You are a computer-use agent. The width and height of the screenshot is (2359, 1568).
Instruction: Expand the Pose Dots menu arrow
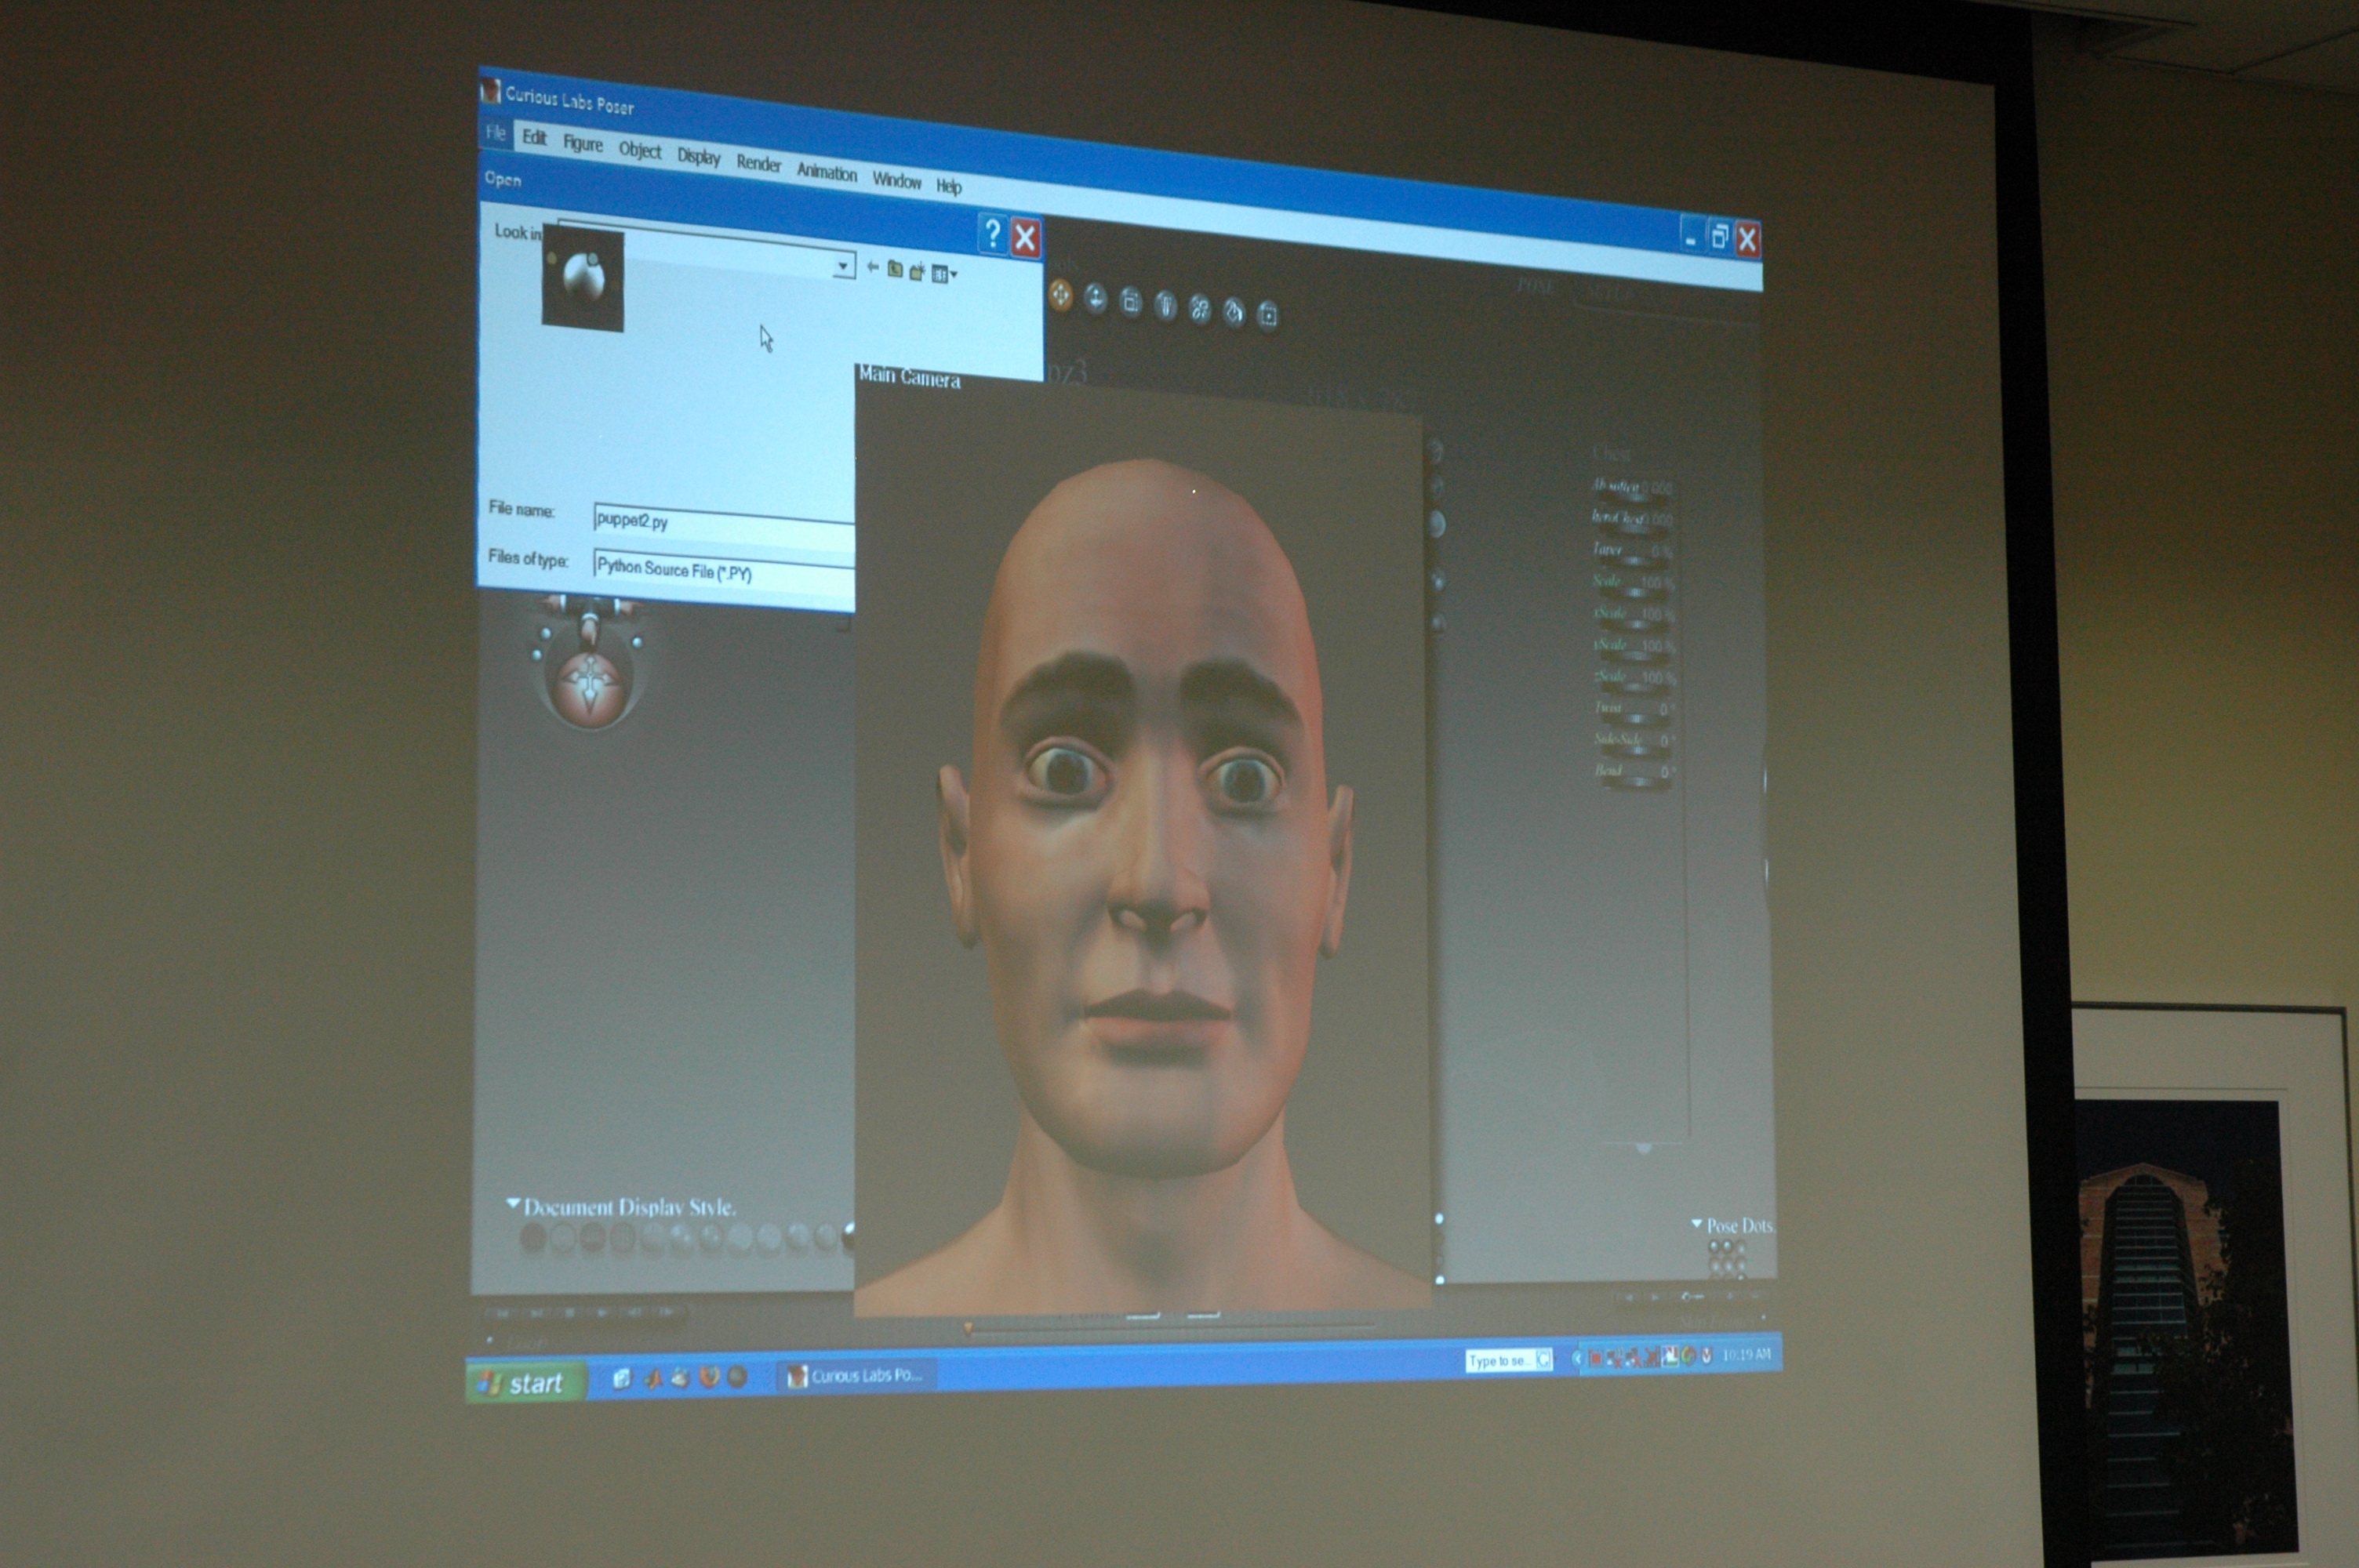(x=1696, y=1224)
